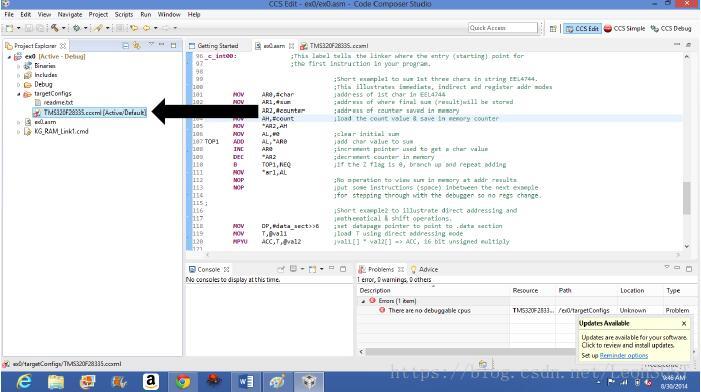
Task: Open the Debug icon dropdown arrow
Action: click(x=85, y=28)
